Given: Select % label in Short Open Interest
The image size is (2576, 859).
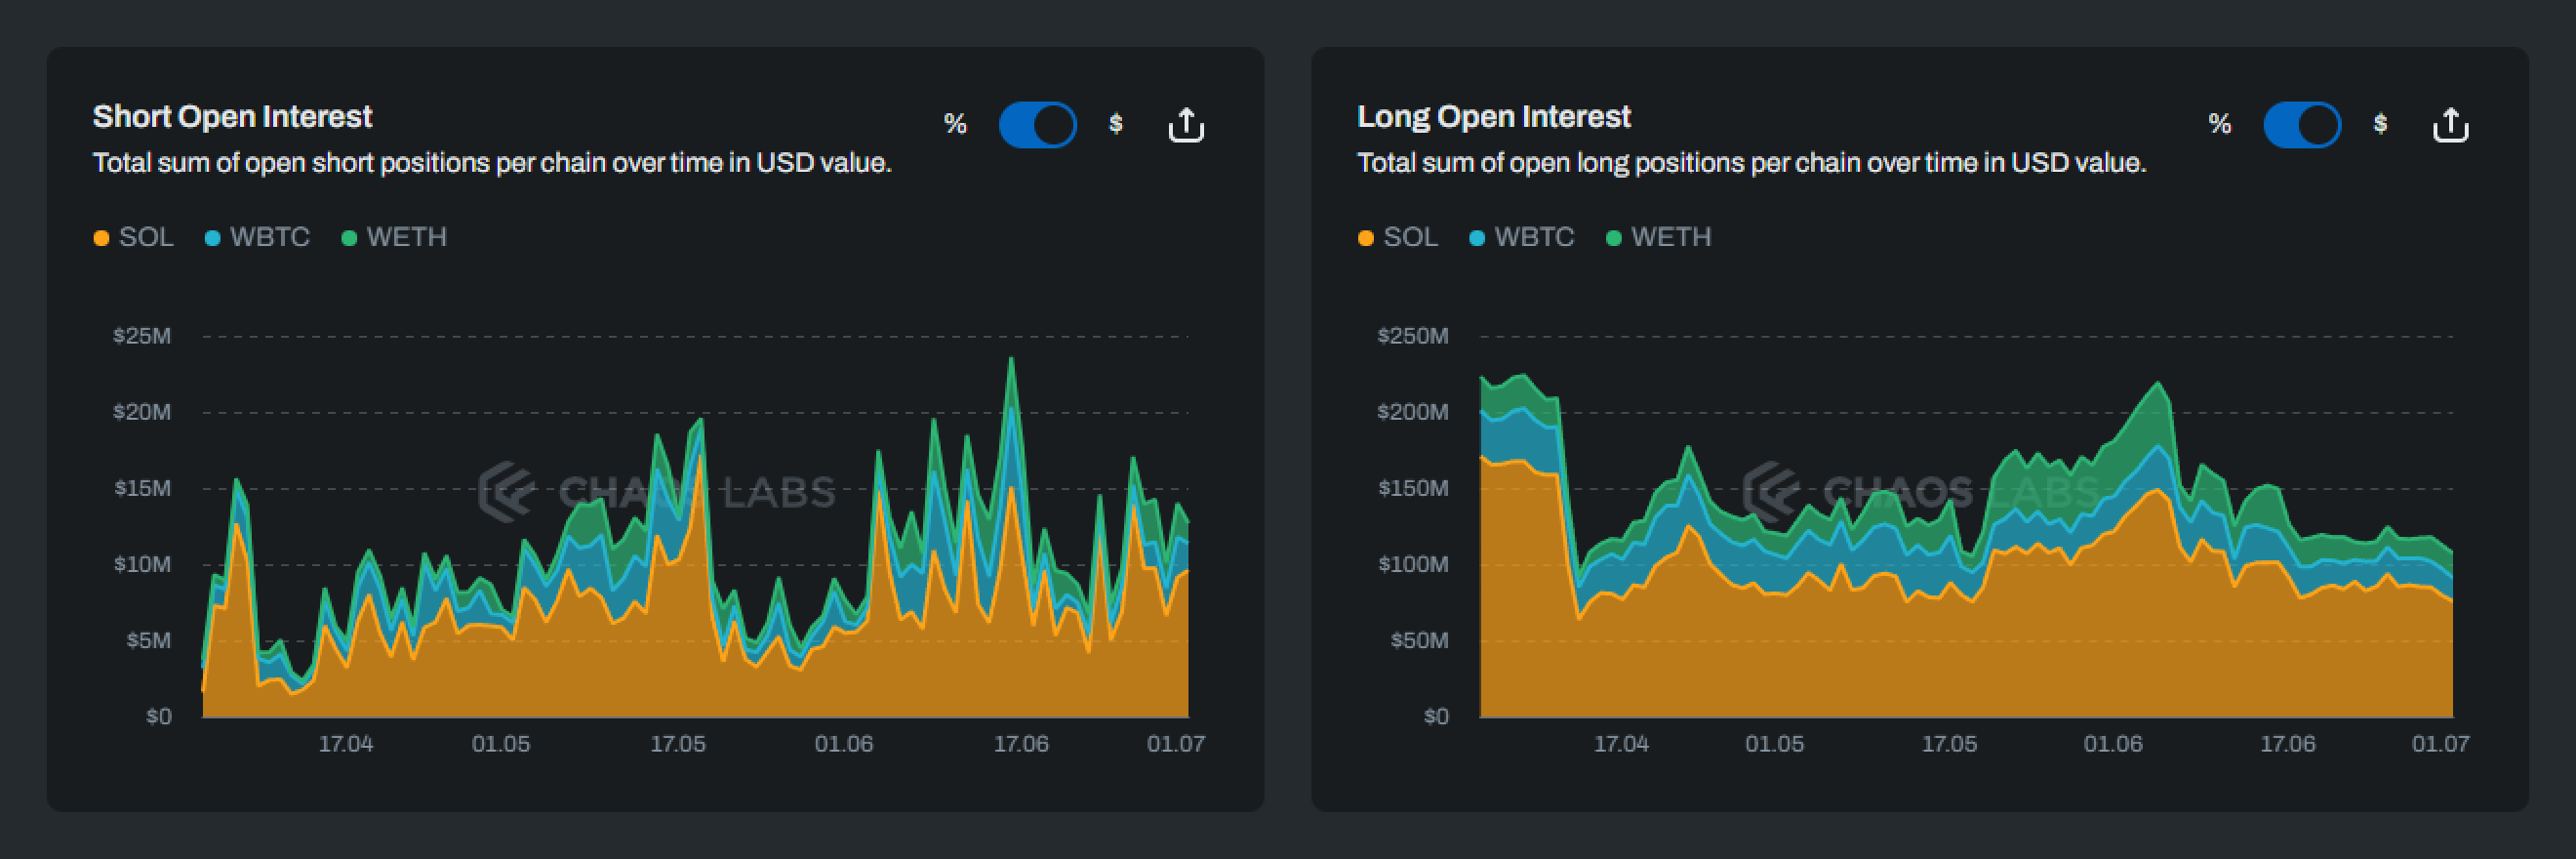Looking at the screenshot, I should coord(955,124).
